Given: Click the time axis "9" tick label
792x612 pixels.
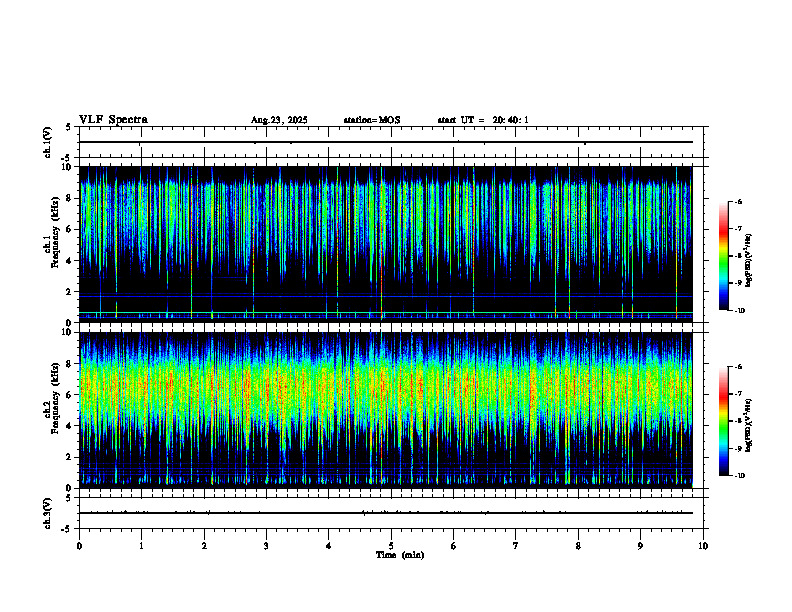Looking at the screenshot, I should pos(640,546).
